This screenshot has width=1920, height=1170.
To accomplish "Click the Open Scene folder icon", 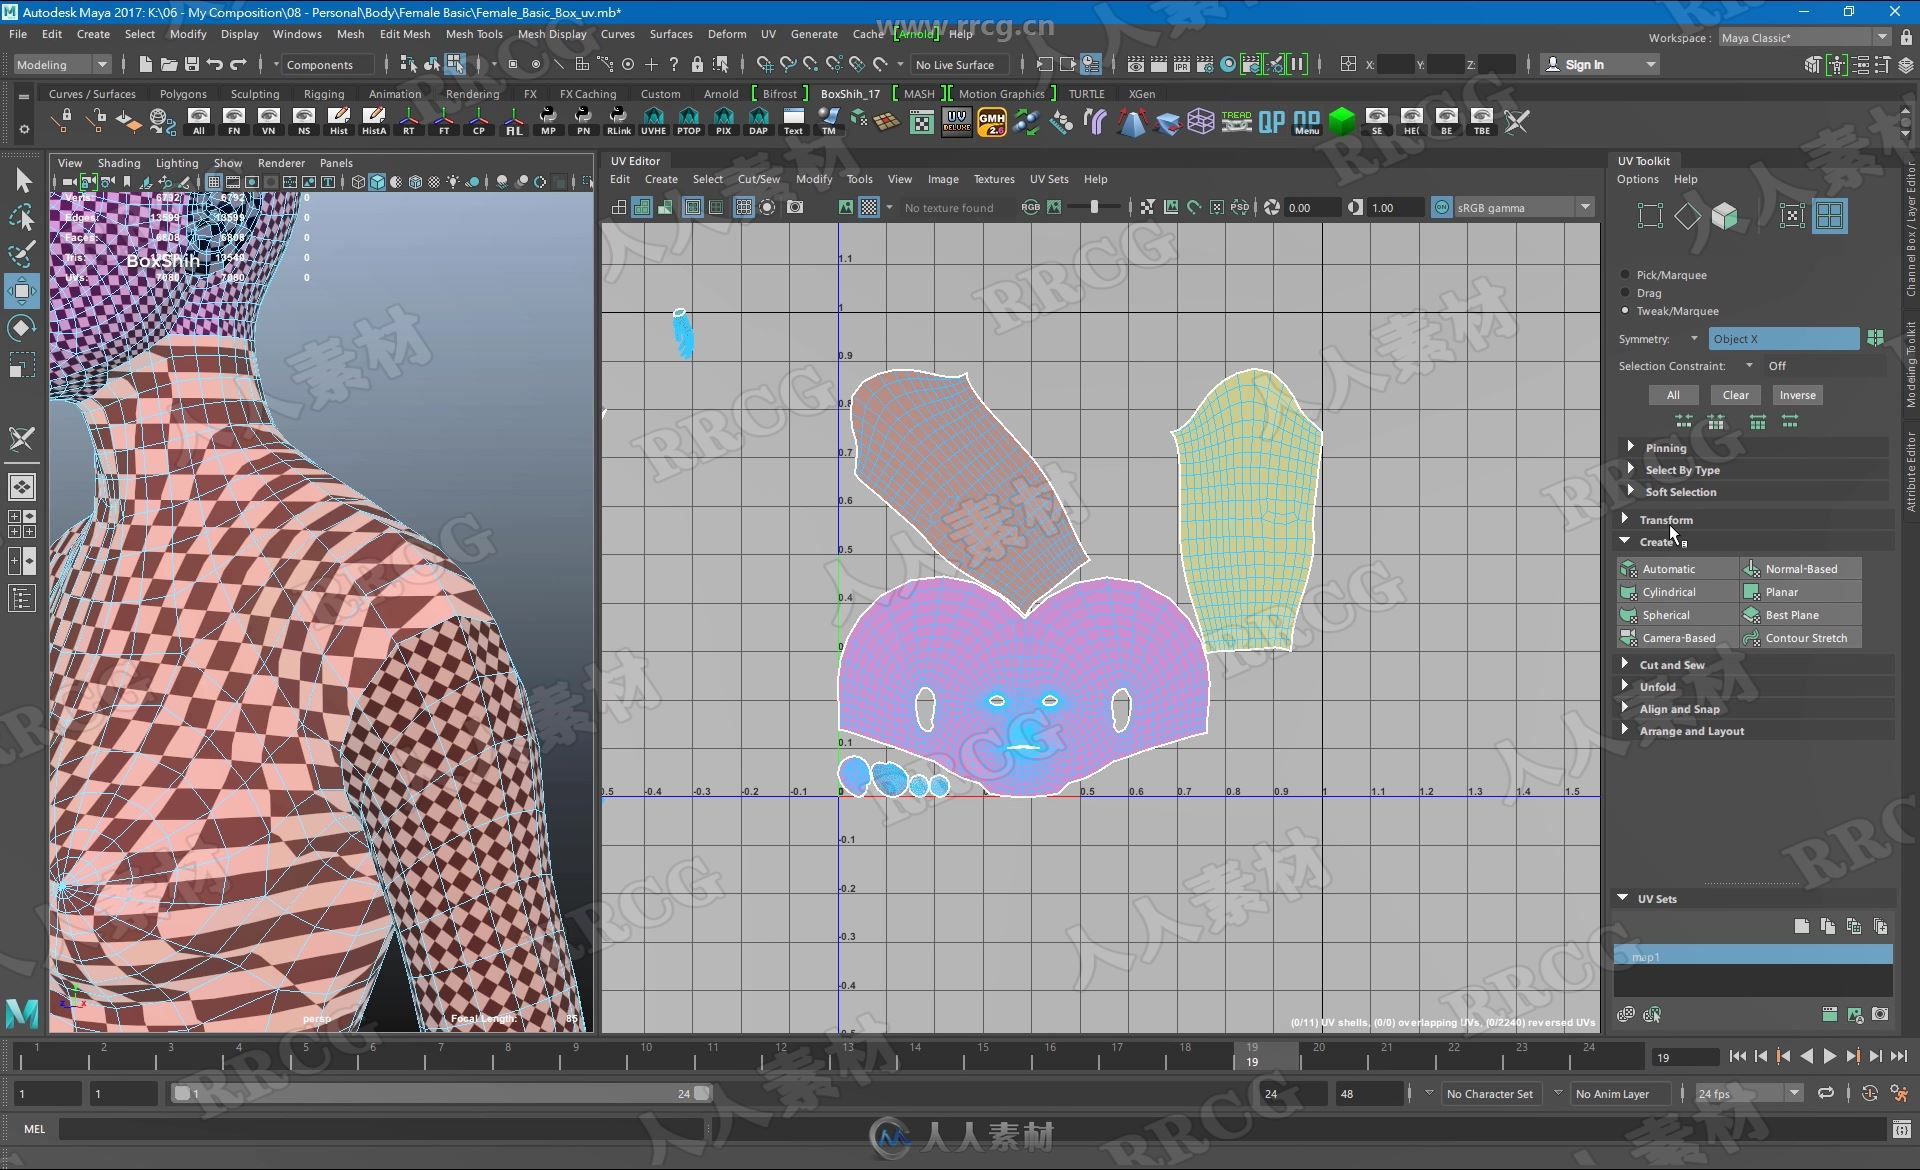I will click(169, 64).
